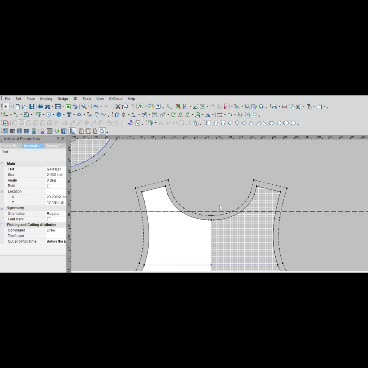
Task: Open the File menu
Action: point(8,99)
